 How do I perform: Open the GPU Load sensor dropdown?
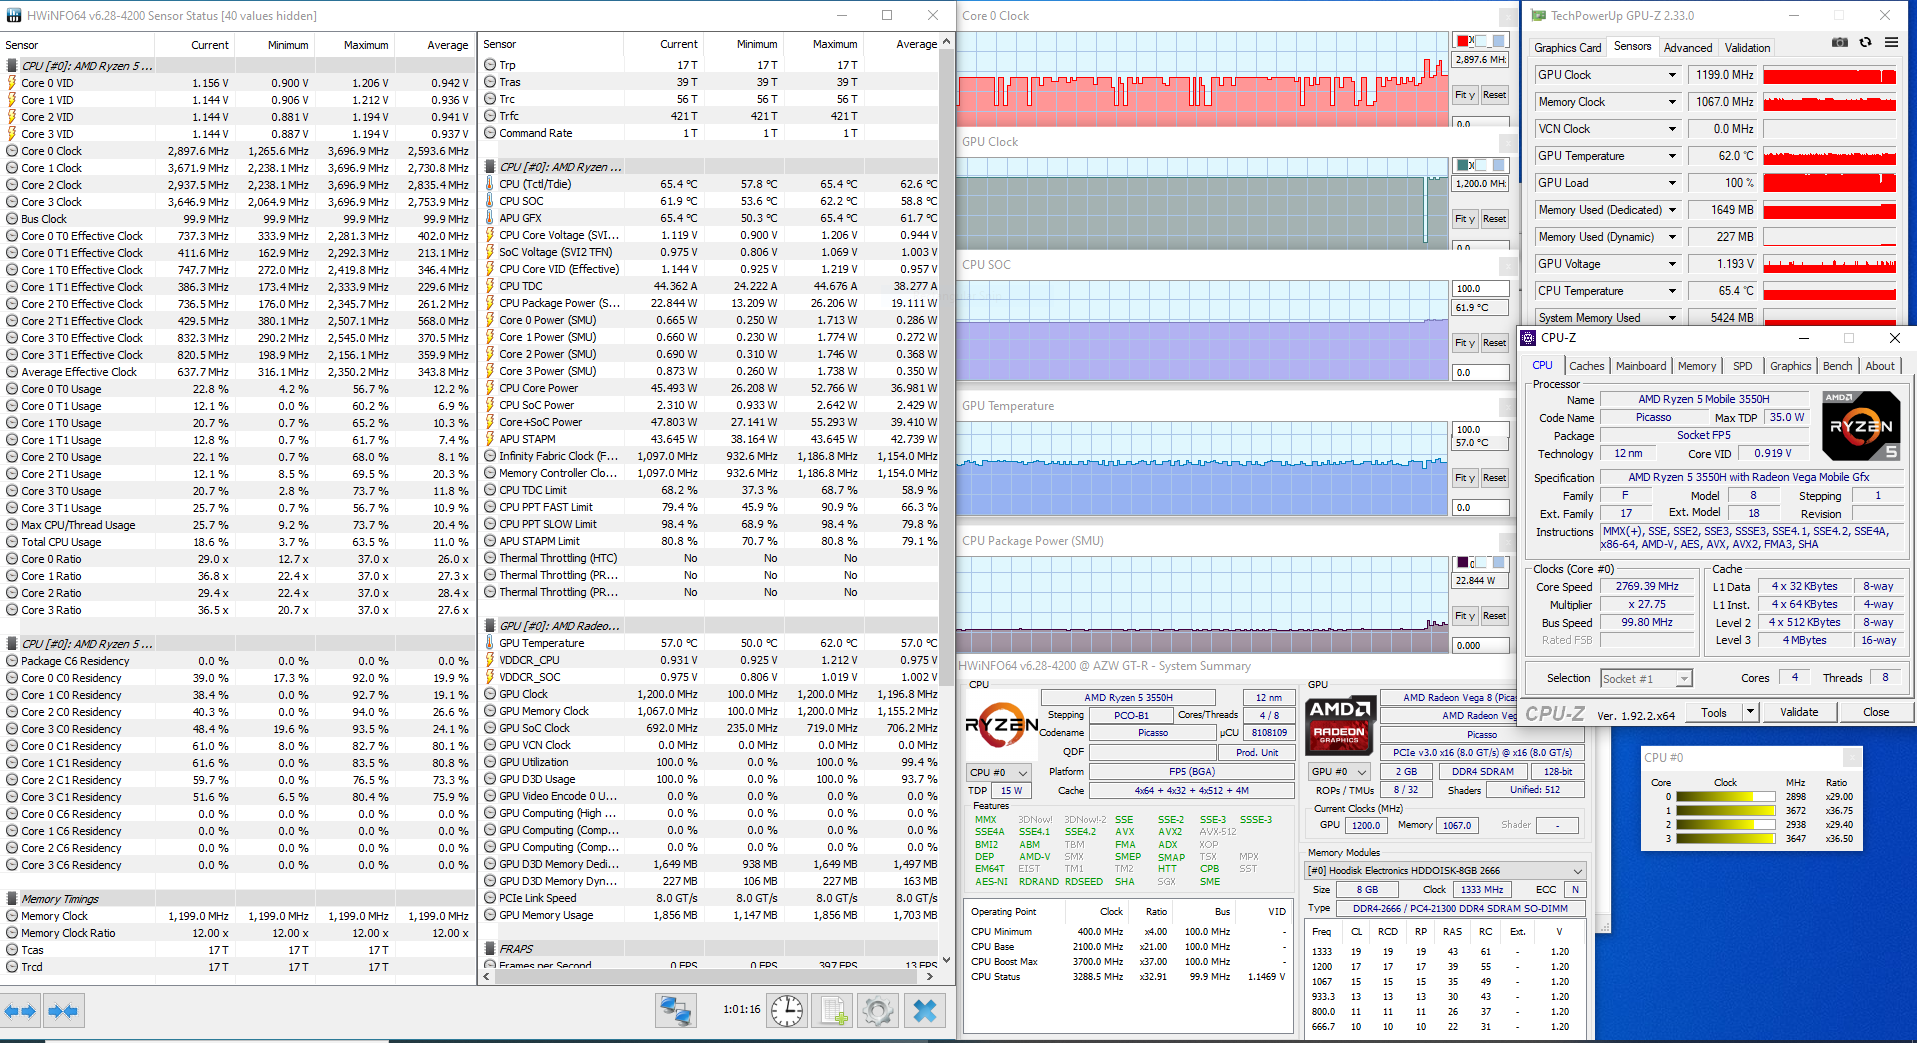click(1672, 183)
